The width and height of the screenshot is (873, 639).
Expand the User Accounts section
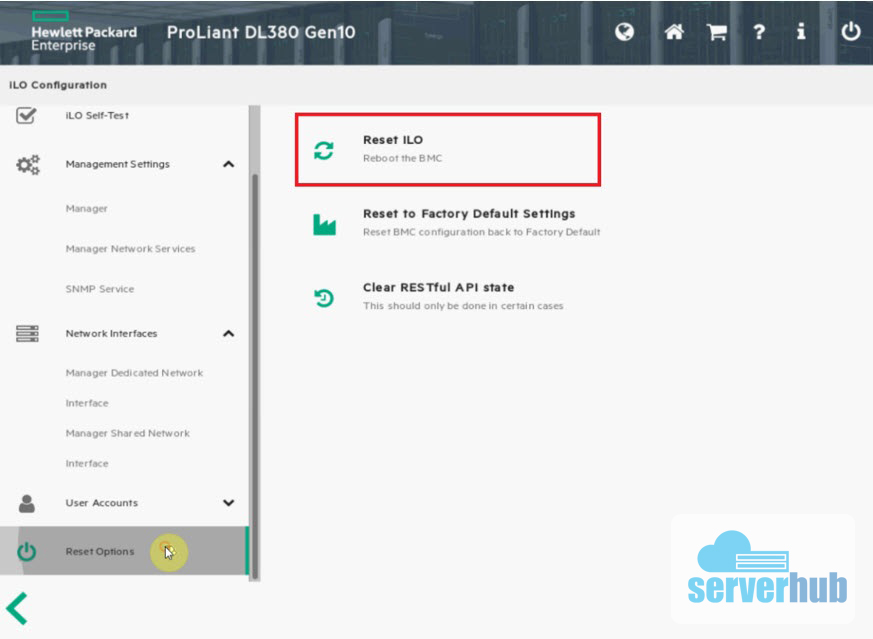coord(228,503)
